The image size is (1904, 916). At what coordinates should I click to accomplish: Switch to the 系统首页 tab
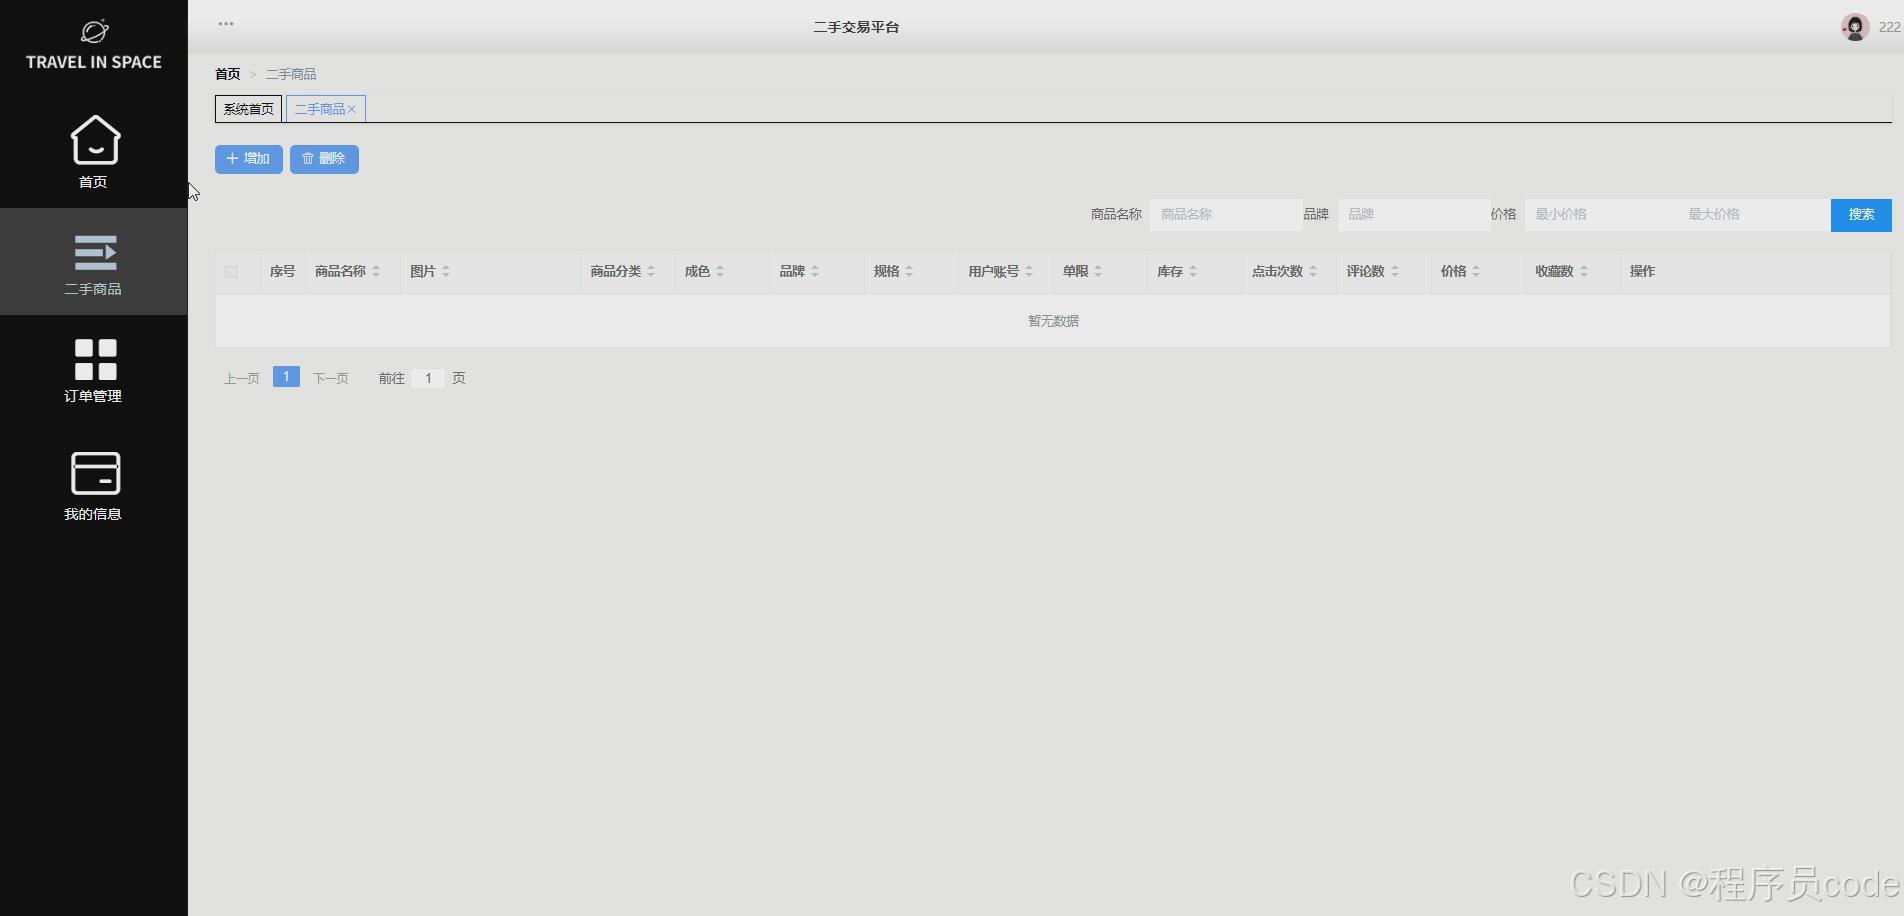pos(248,109)
